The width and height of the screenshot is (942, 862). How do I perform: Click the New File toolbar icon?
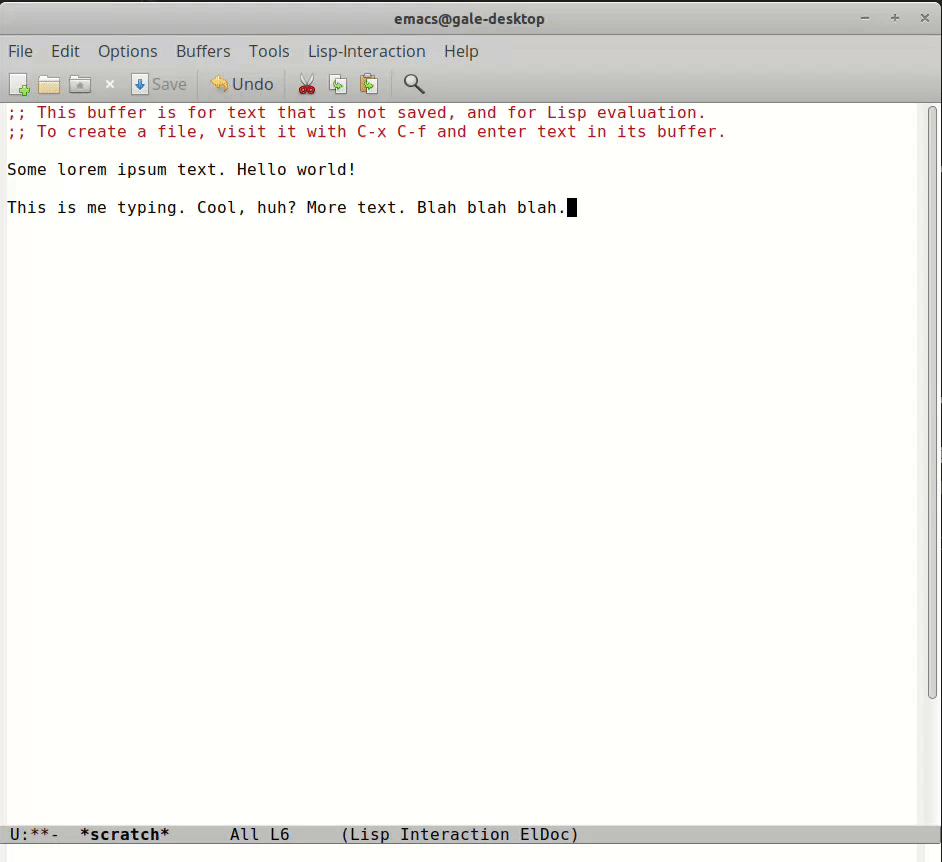coord(18,84)
